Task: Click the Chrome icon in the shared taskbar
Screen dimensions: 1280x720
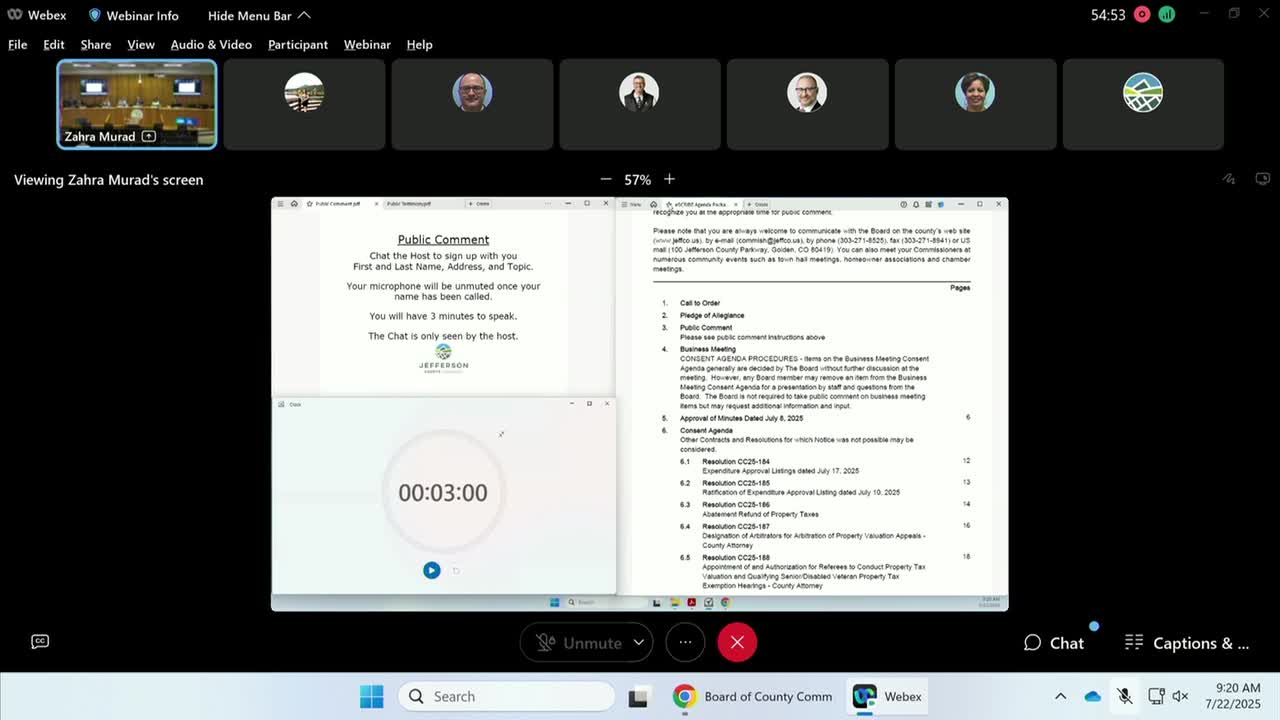Action: pyautogui.click(x=725, y=602)
